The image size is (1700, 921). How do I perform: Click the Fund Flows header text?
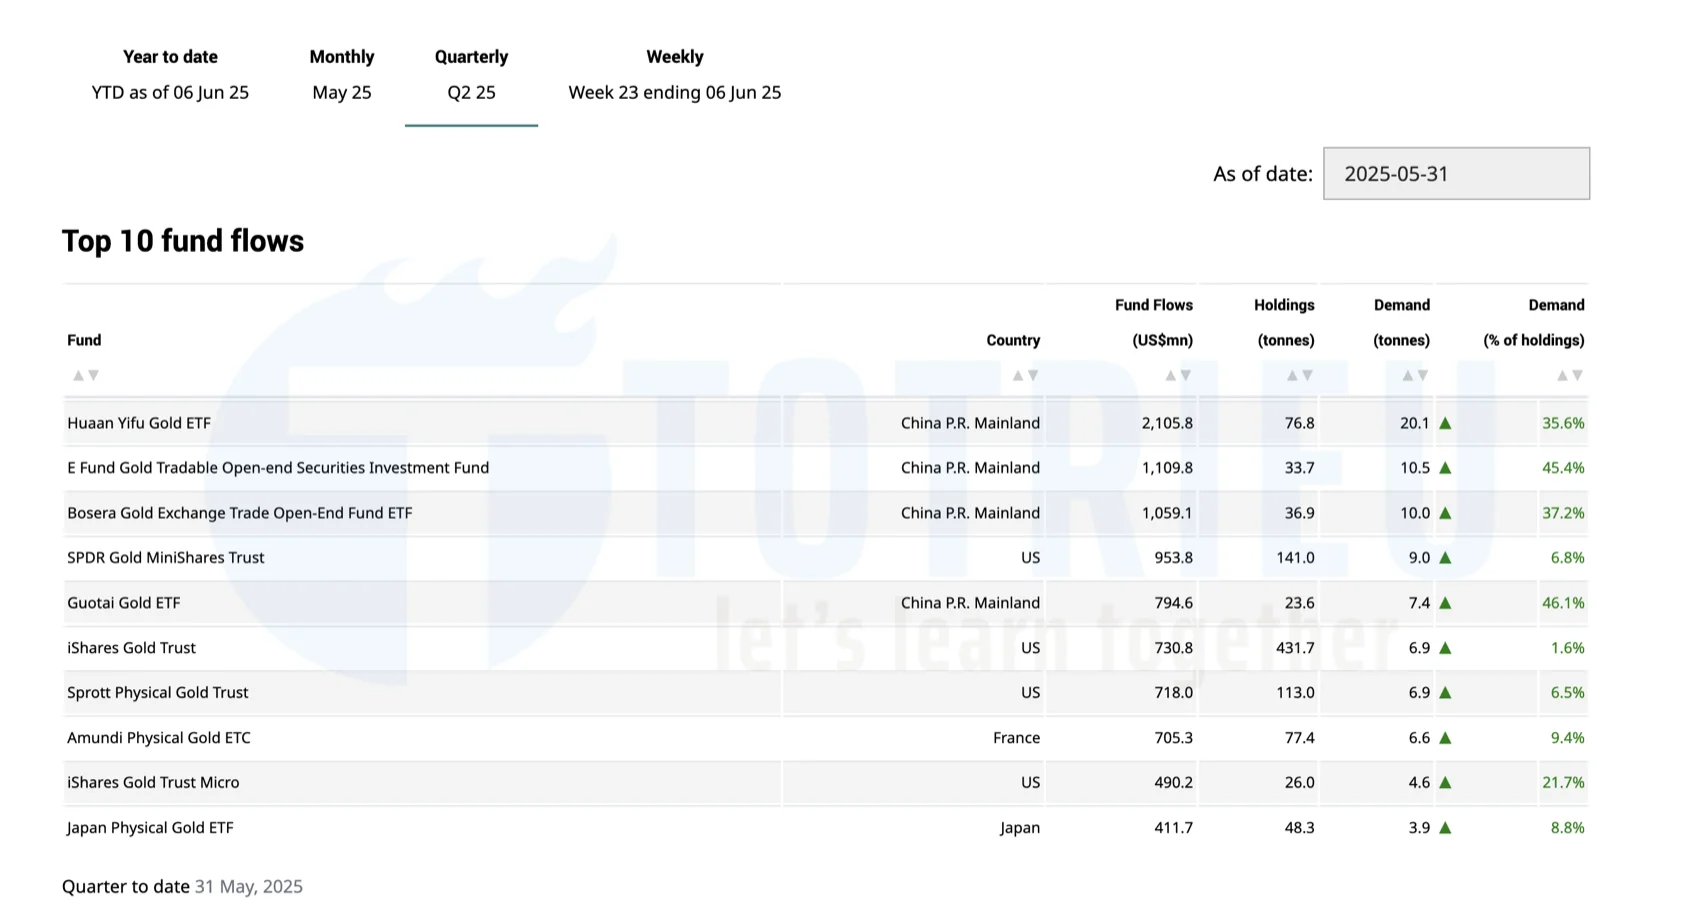point(1154,322)
